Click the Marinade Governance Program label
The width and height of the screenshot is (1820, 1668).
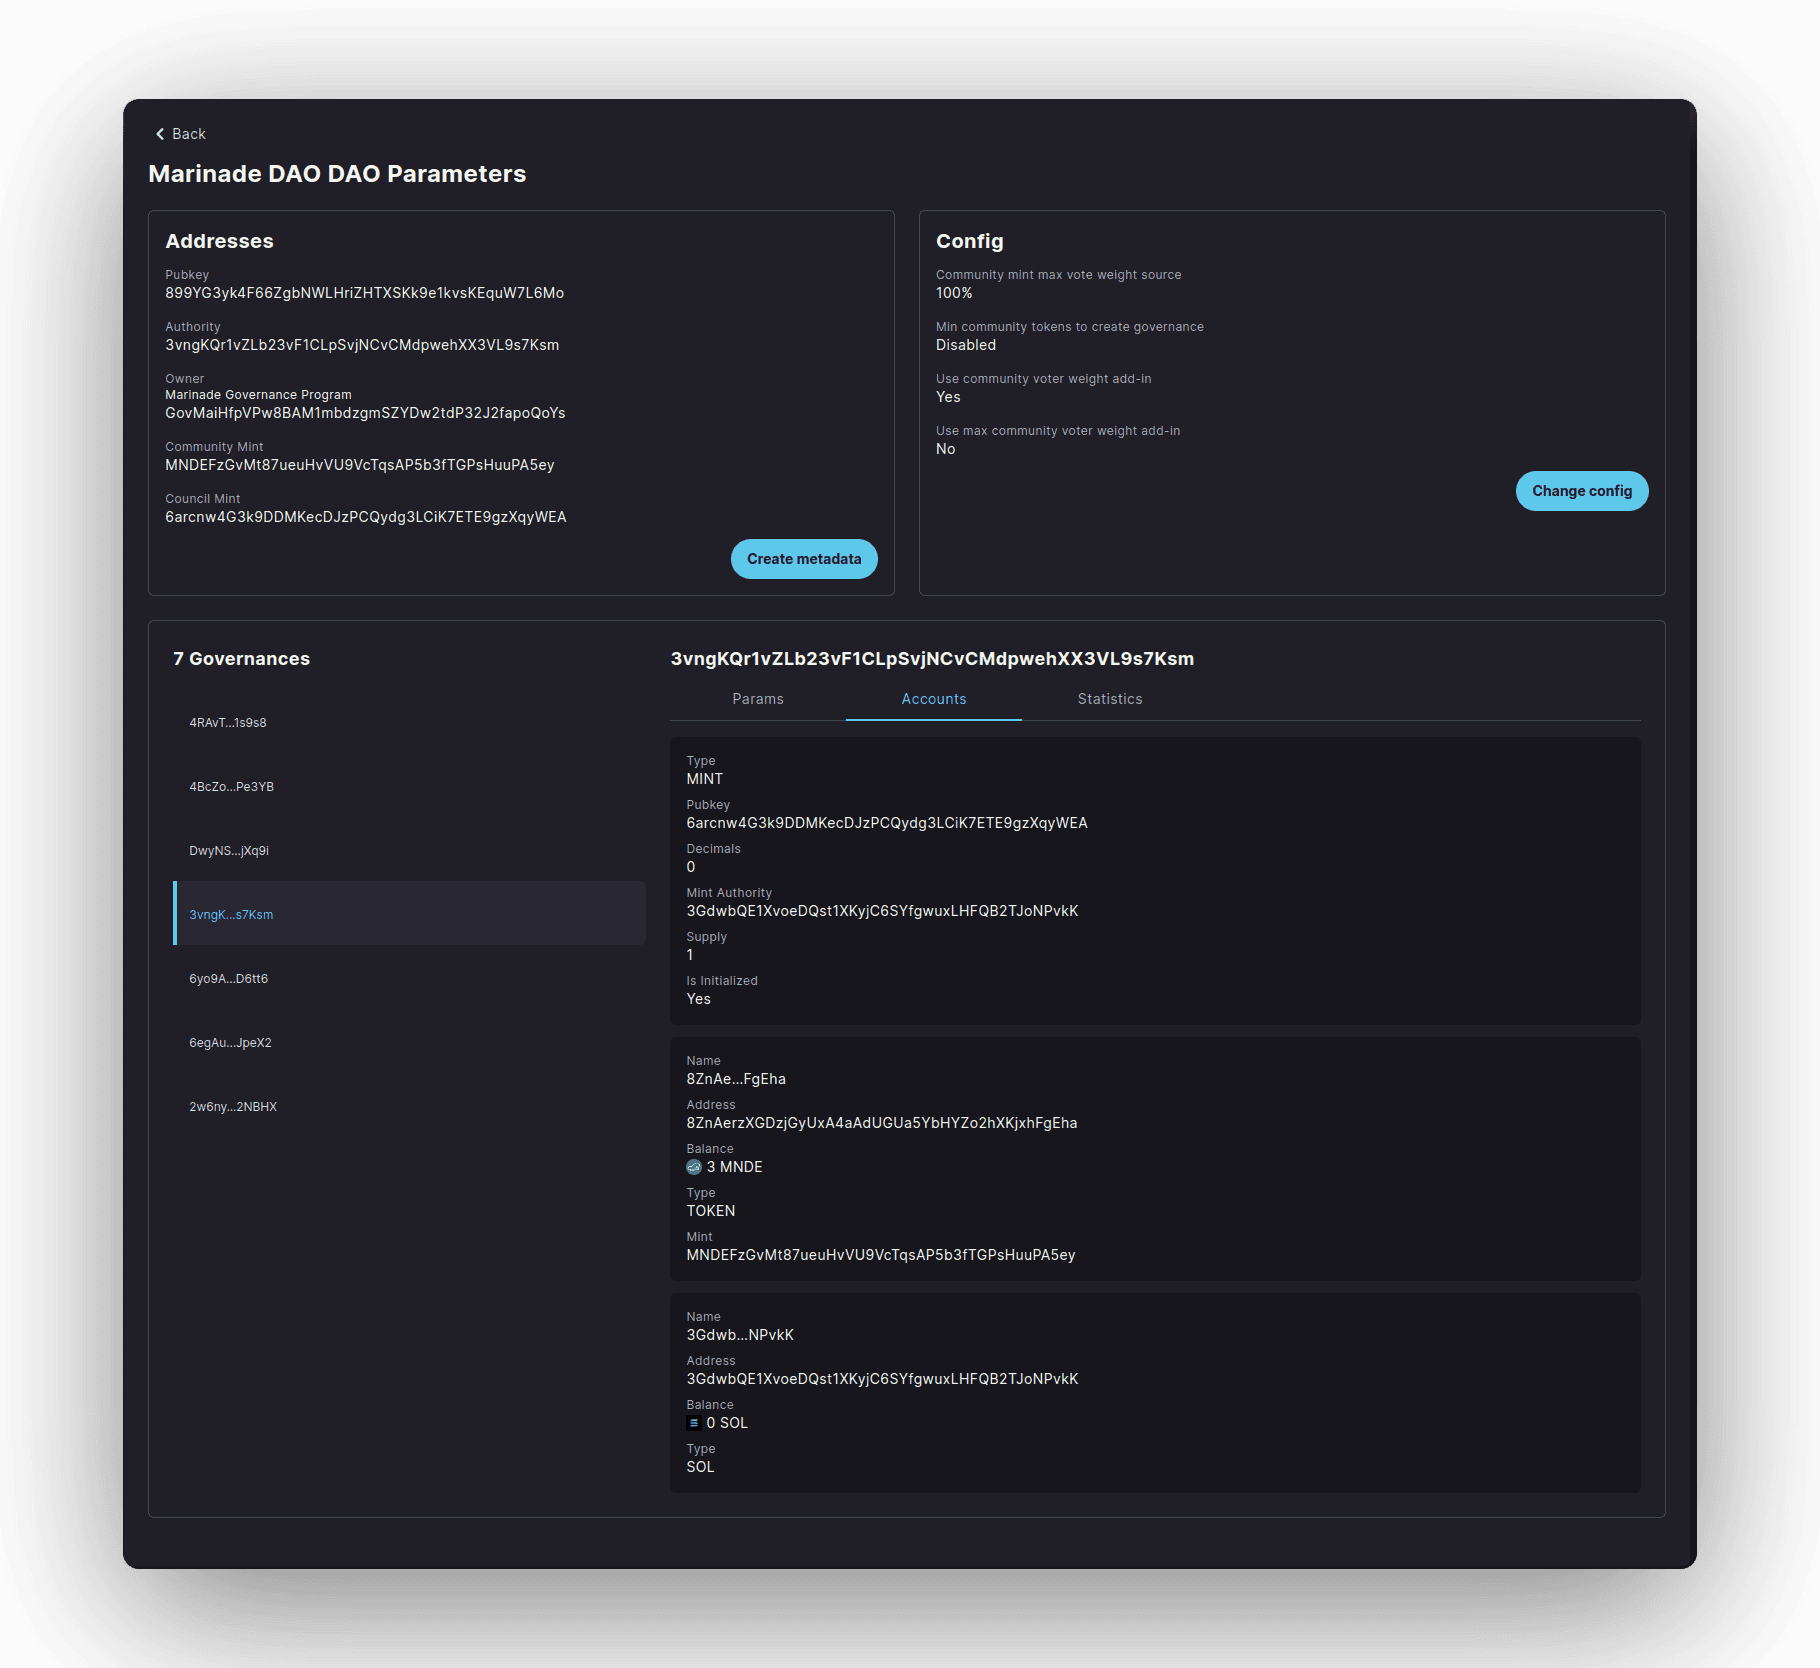tap(258, 395)
